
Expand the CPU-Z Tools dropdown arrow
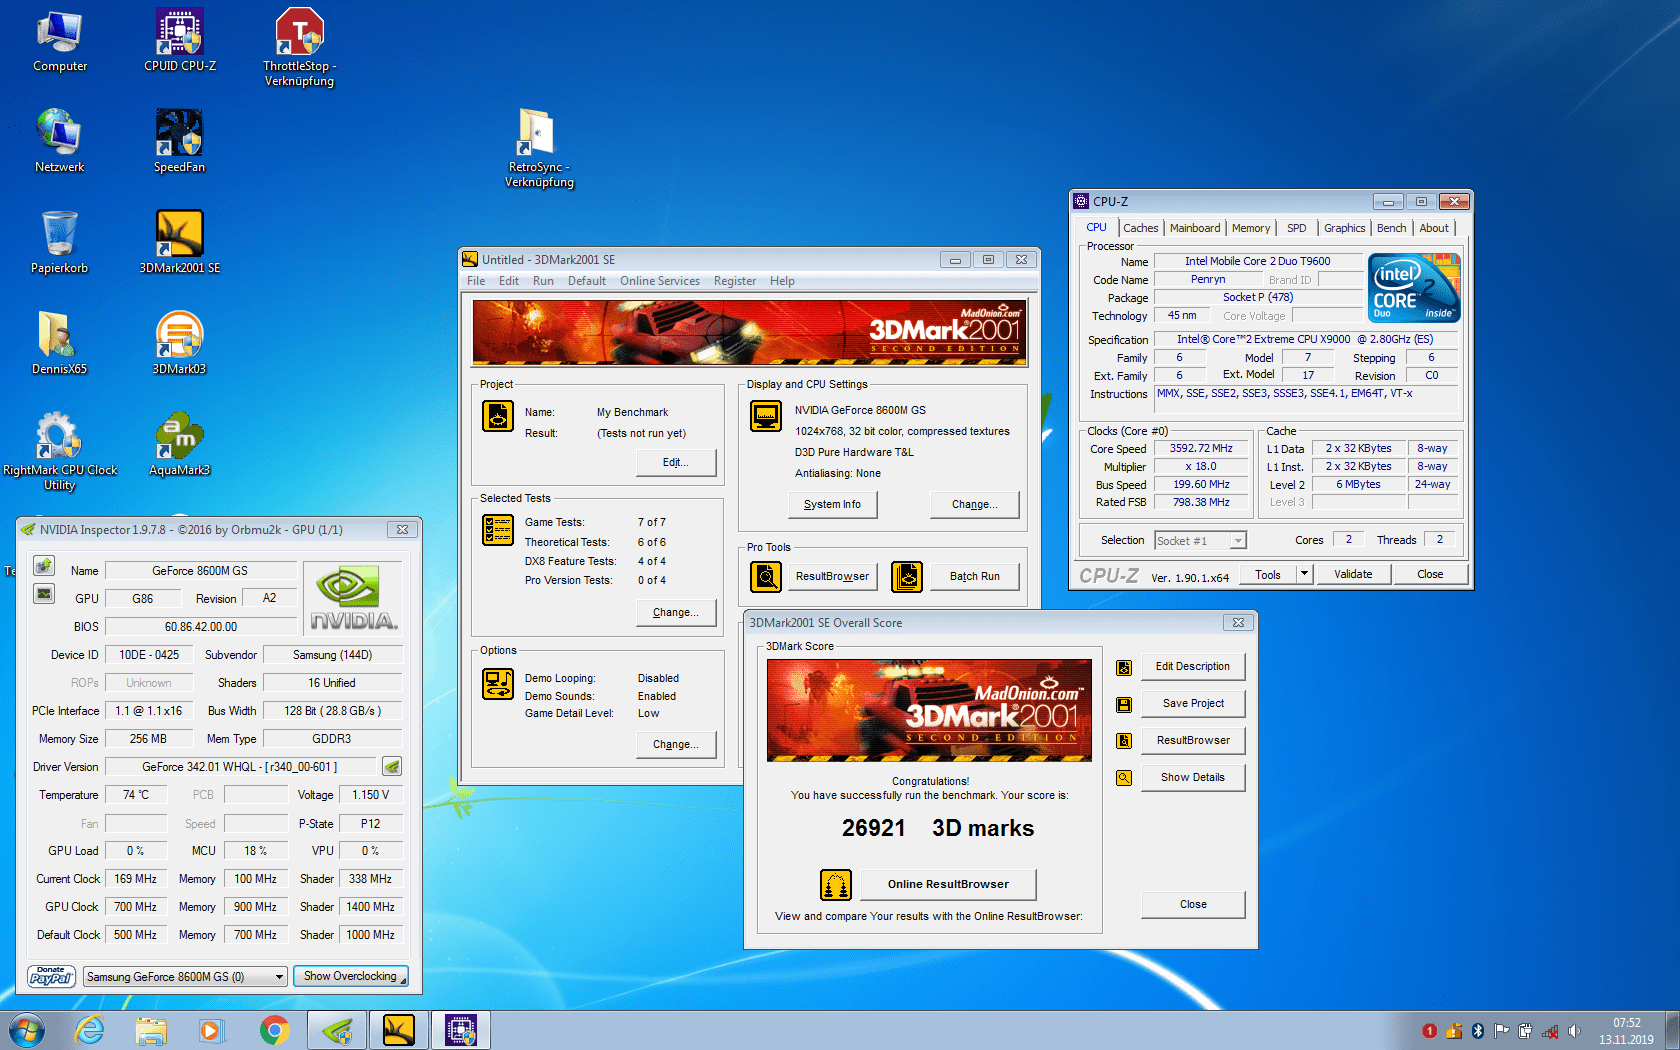pos(1304,574)
